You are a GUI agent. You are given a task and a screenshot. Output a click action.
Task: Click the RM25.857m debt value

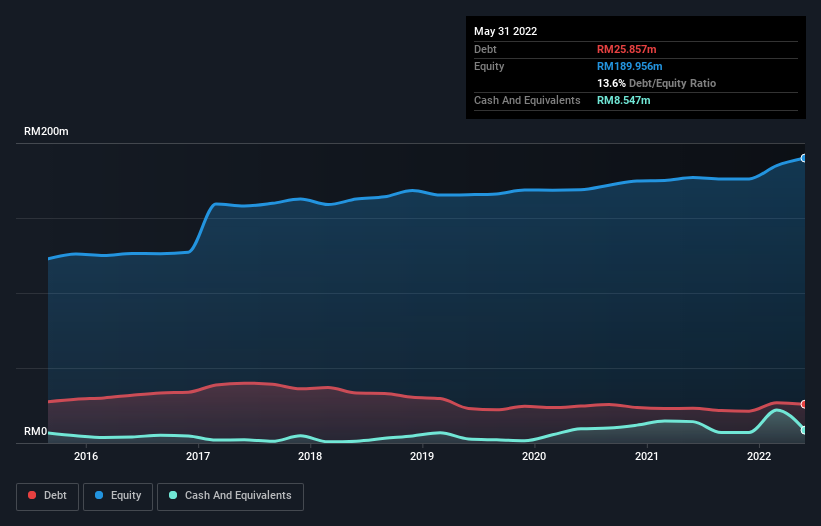[x=626, y=49]
